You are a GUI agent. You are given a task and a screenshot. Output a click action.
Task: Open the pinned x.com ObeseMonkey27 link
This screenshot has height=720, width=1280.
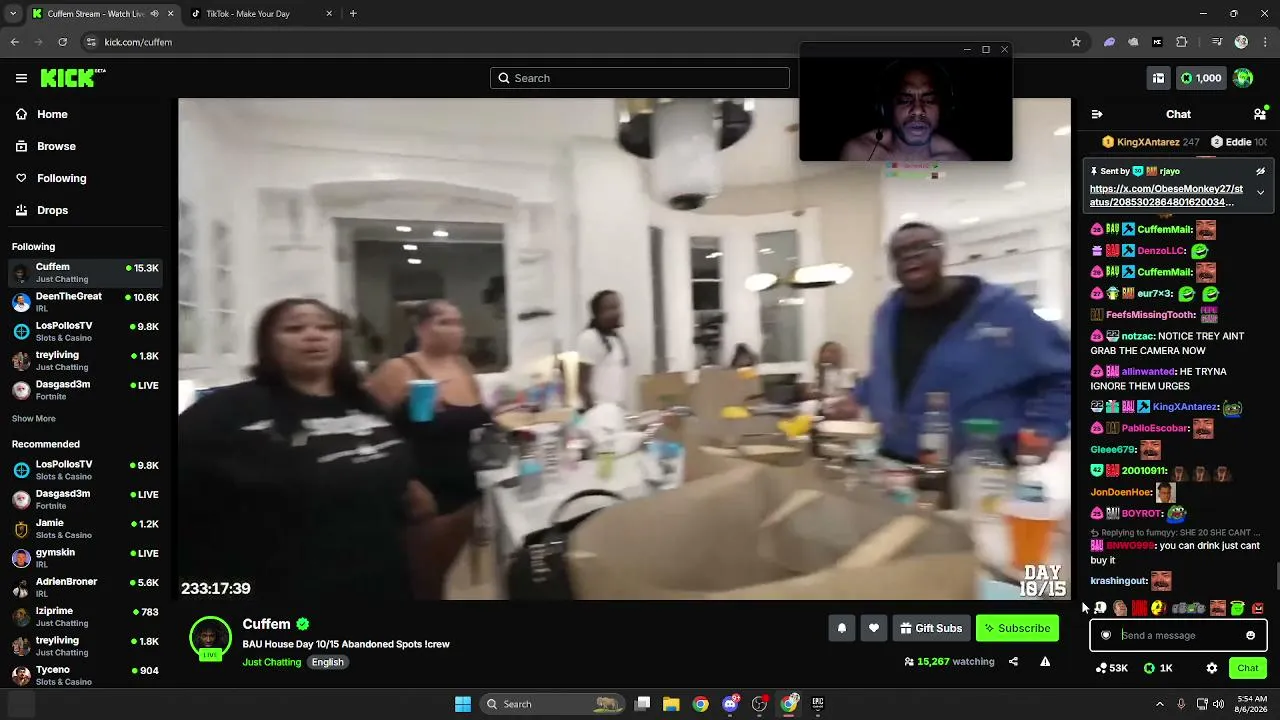[1167, 195]
